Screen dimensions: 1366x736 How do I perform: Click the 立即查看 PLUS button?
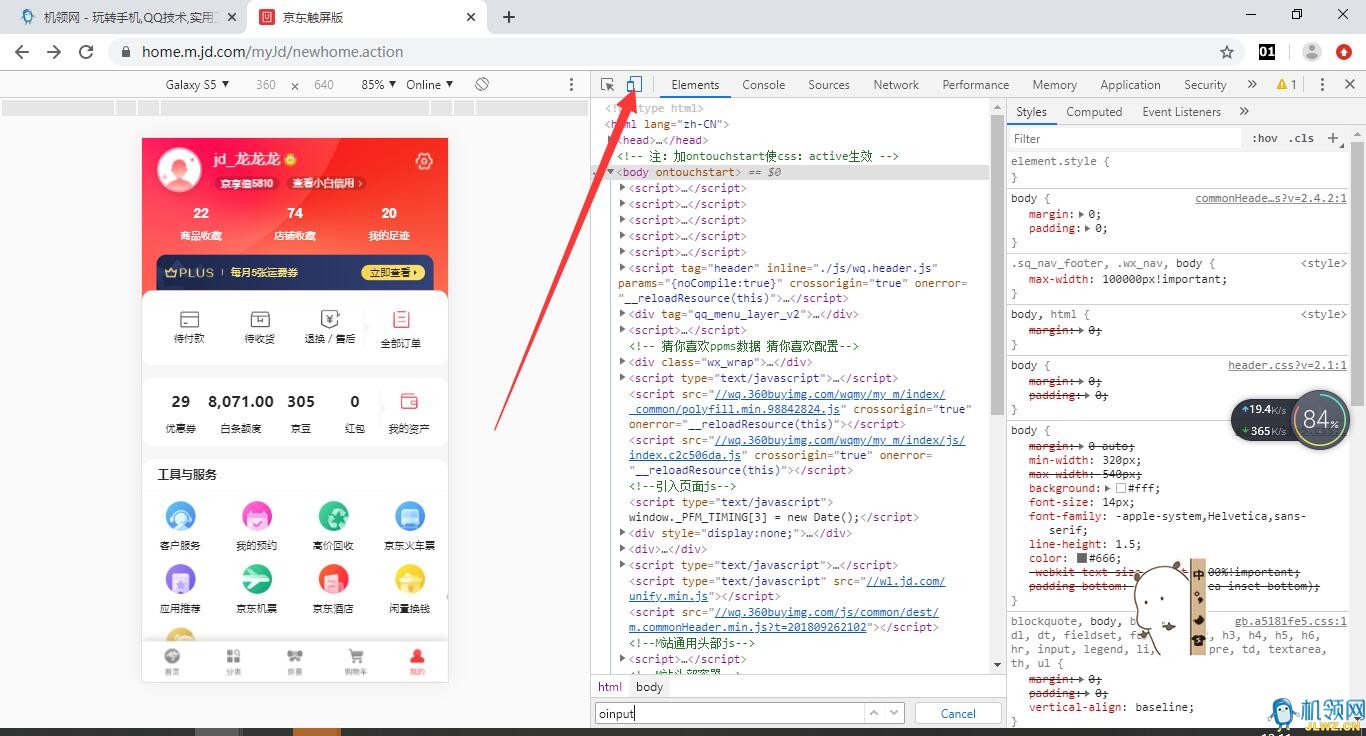pos(391,272)
